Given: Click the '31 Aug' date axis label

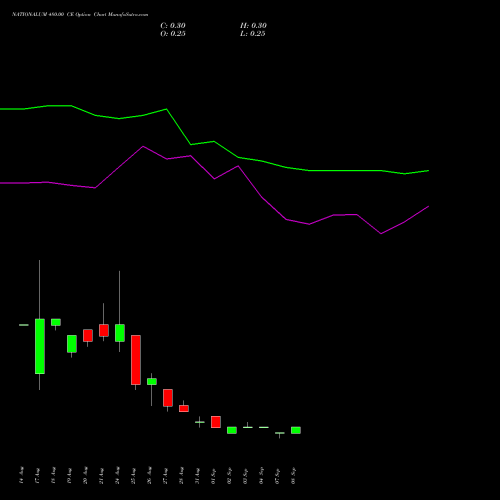Looking at the screenshot, I should click(198, 475).
